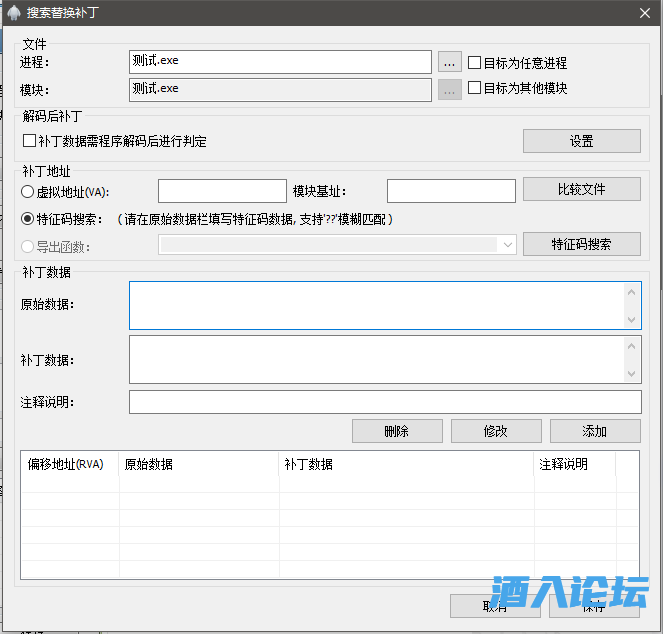The image size is (663, 634).
Task: Click the 添加 button
Action: point(595,431)
